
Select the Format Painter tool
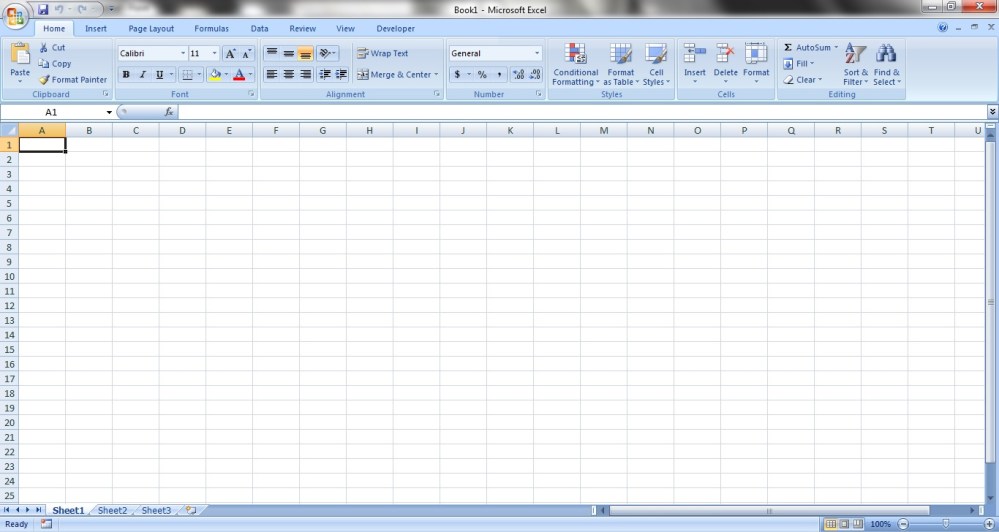[x=72, y=80]
